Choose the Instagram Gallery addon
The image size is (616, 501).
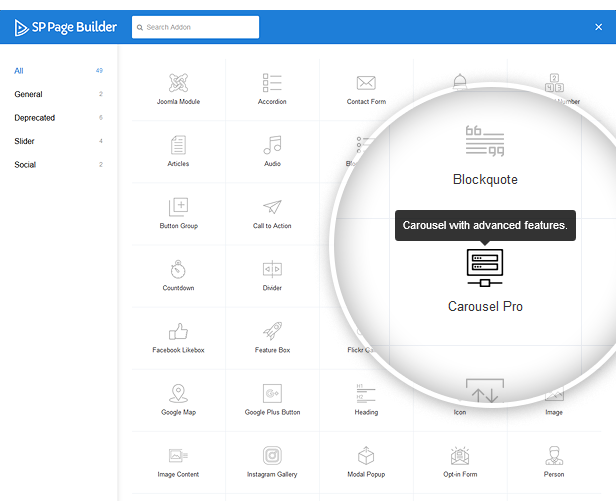pos(272,456)
